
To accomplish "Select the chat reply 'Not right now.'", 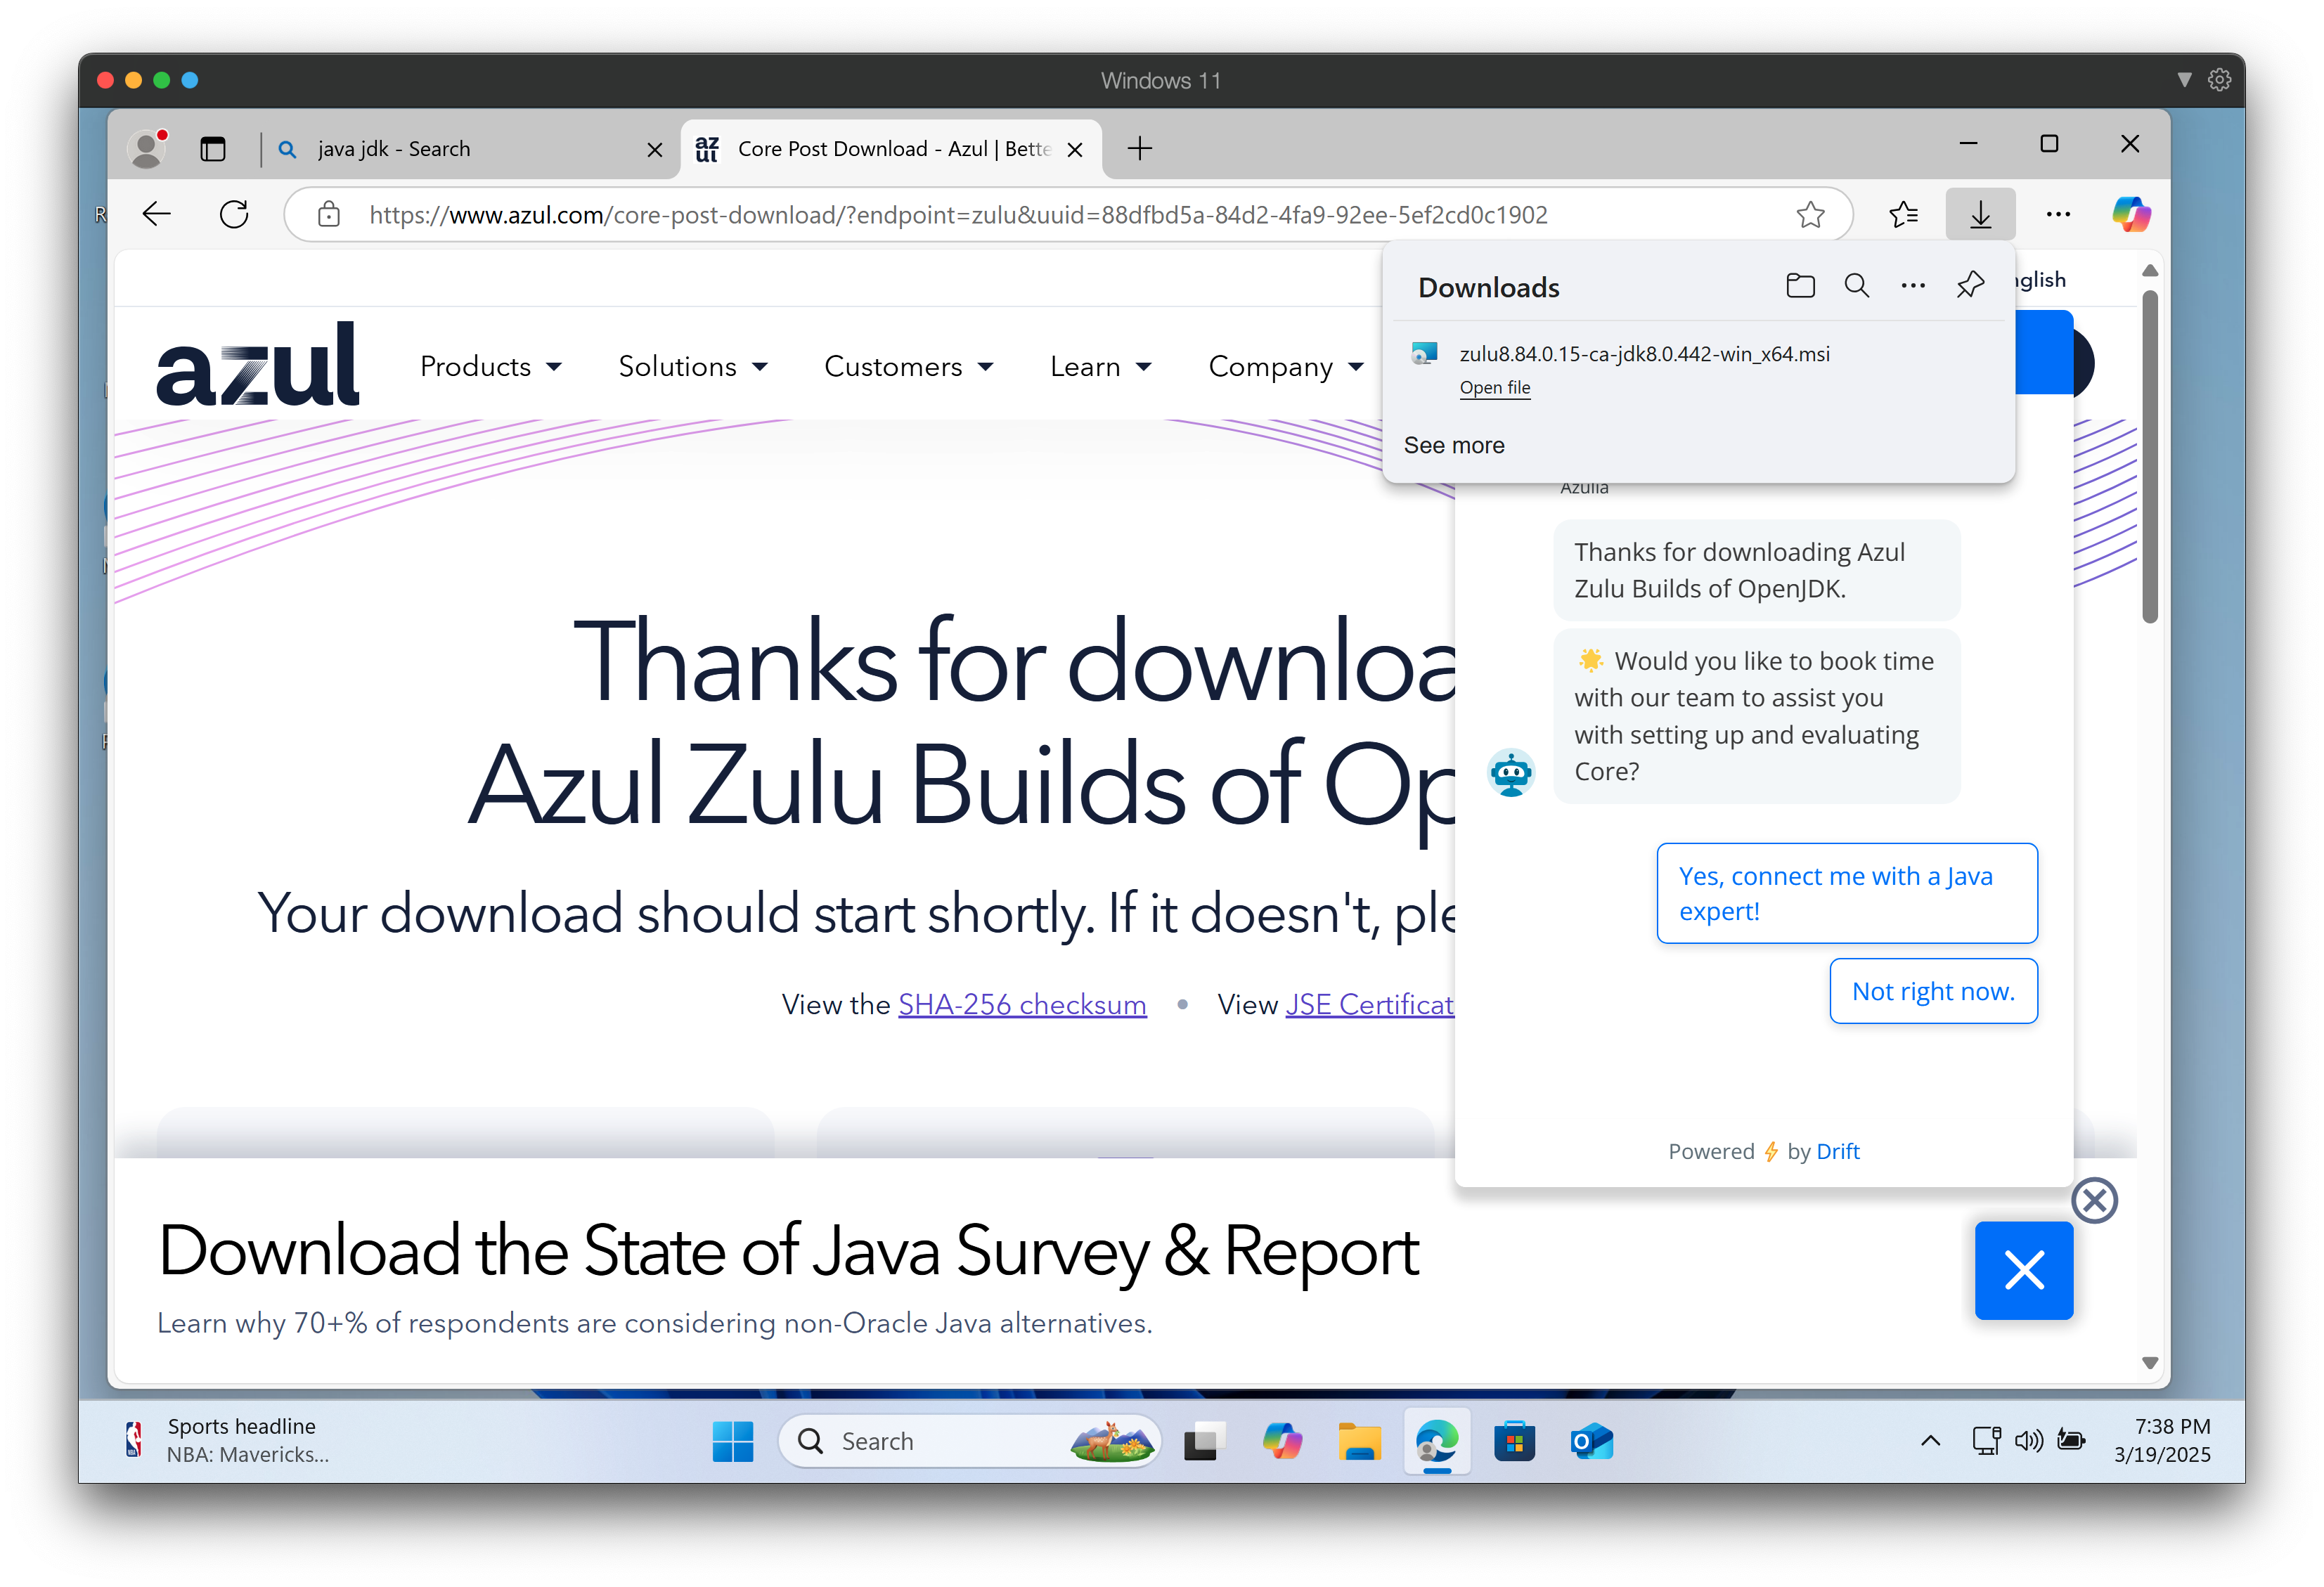I will 1933,990.
